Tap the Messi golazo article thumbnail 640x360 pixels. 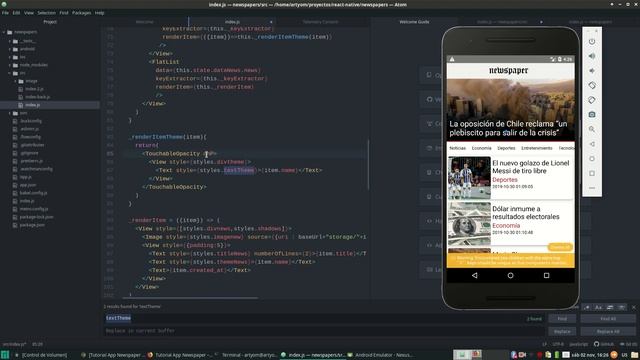coord(469,178)
